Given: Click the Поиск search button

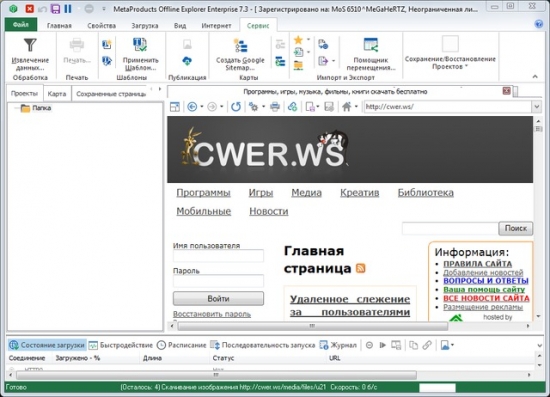Looking at the screenshot, I should coord(516,228).
